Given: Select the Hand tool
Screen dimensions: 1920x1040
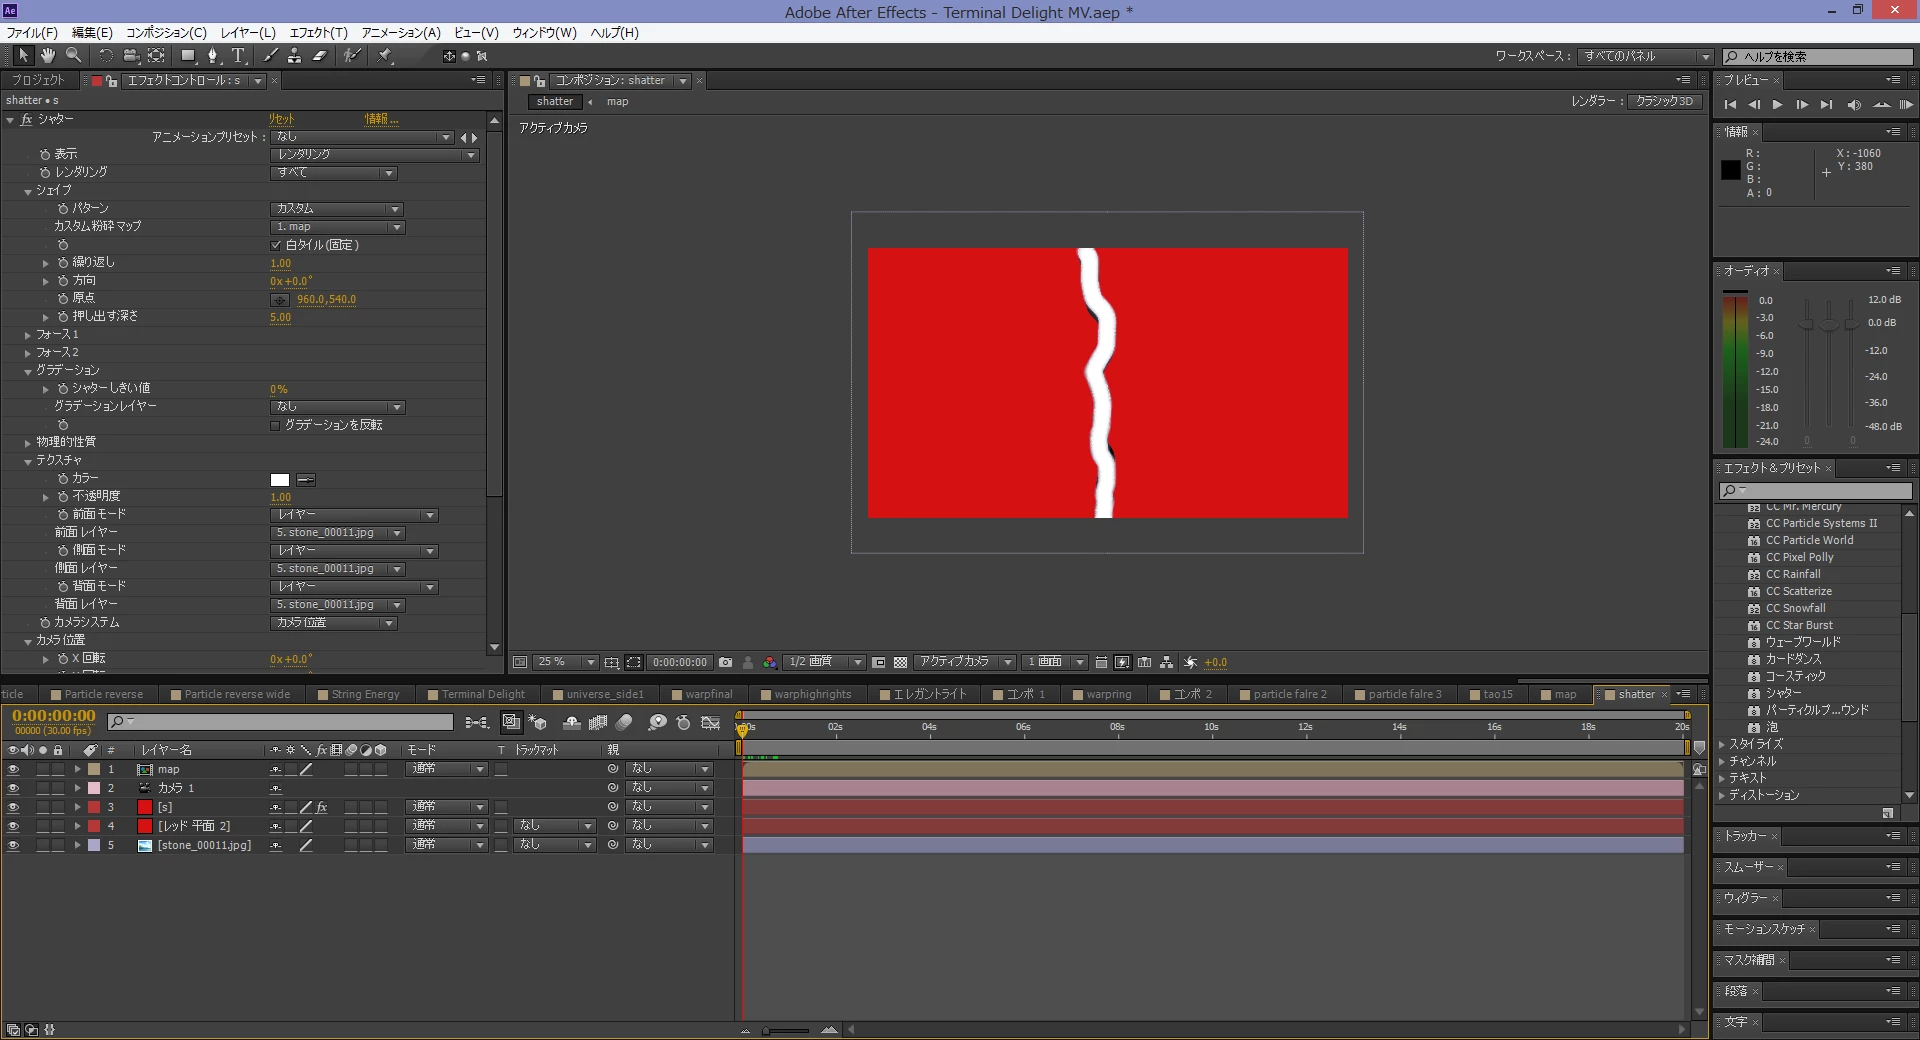Looking at the screenshot, I should 48,56.
